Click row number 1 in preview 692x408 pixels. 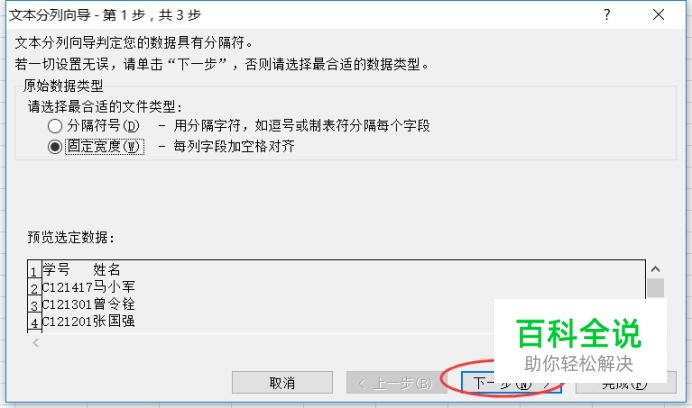[x=34, y=271]
